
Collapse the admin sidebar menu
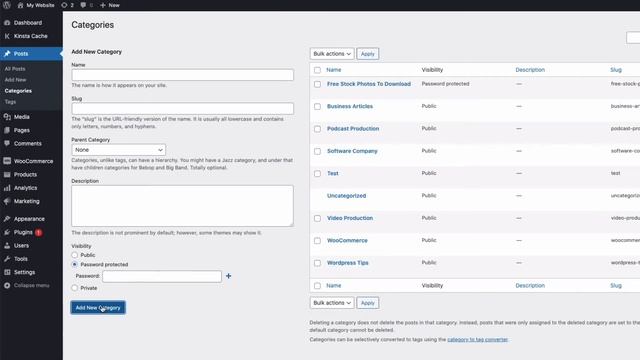[31, 285]
